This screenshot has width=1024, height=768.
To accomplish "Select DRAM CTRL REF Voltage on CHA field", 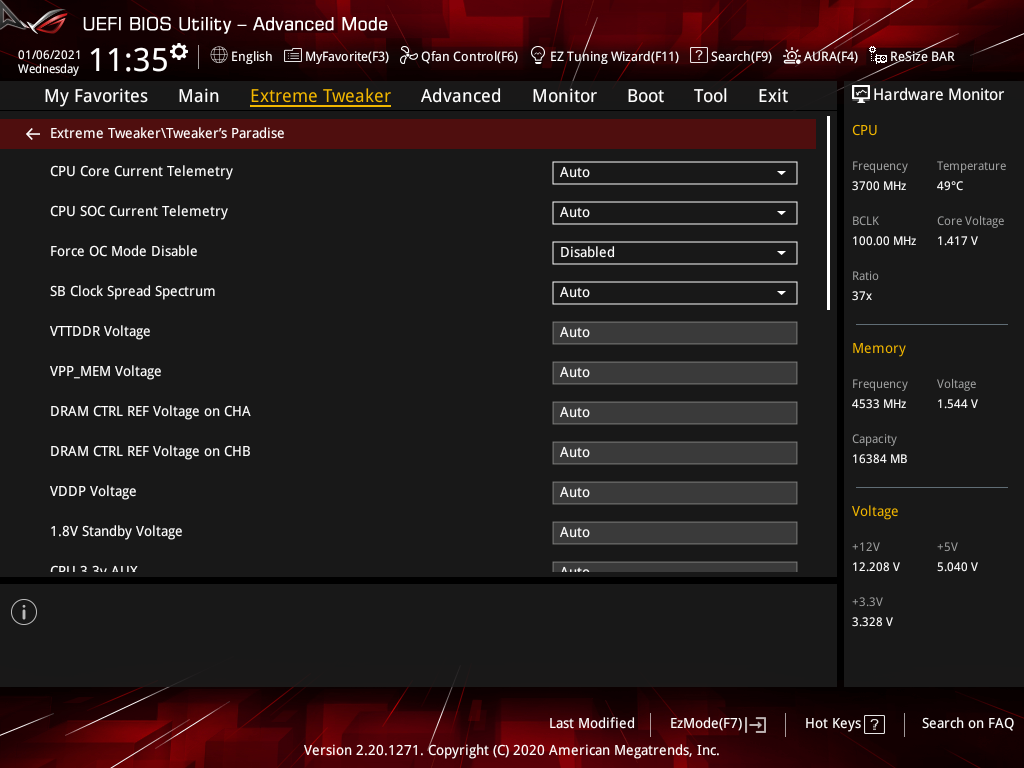I will 675,413.
